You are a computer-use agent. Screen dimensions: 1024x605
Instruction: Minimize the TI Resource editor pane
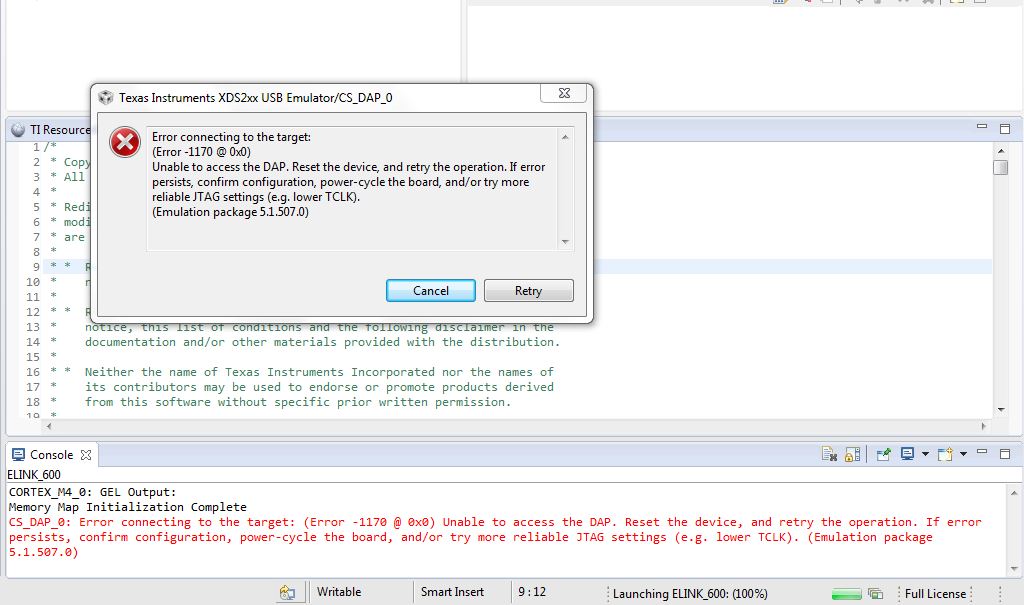click(982, 127)
